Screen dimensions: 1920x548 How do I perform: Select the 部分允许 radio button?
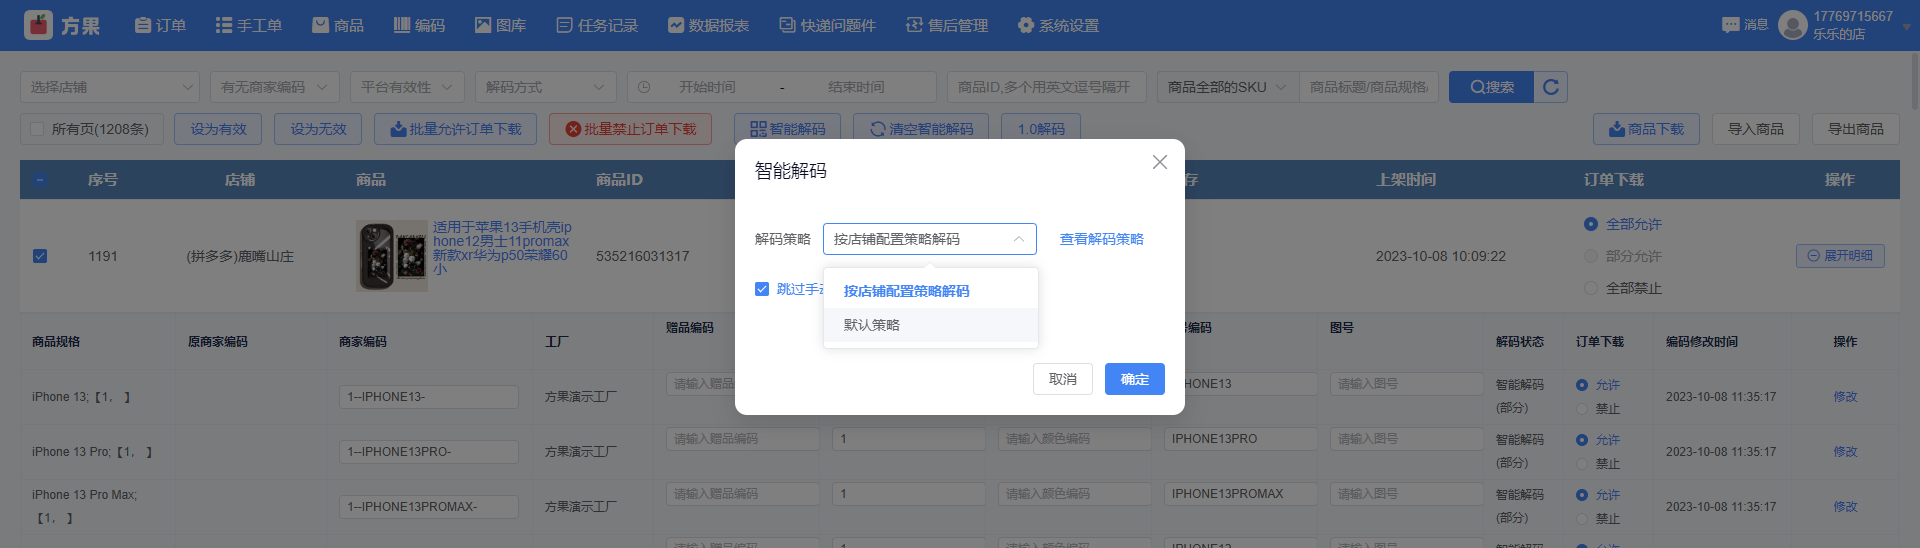pos(1591,256)
